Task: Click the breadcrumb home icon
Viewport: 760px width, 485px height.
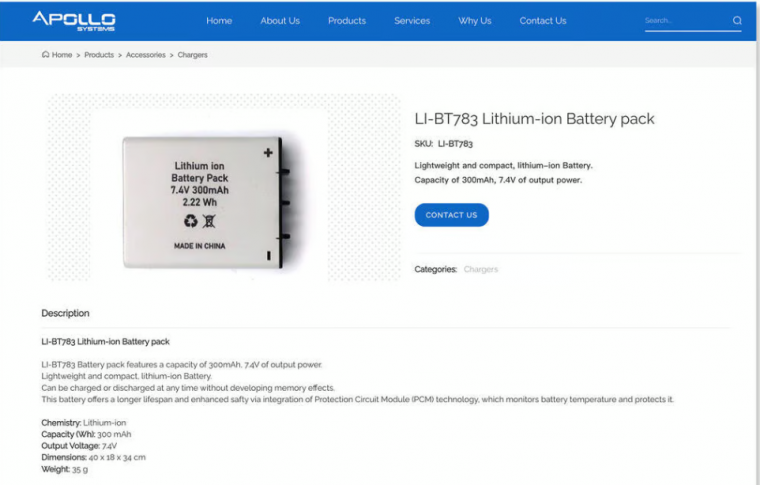Action: pyautogui.click(x=46, y=54)
